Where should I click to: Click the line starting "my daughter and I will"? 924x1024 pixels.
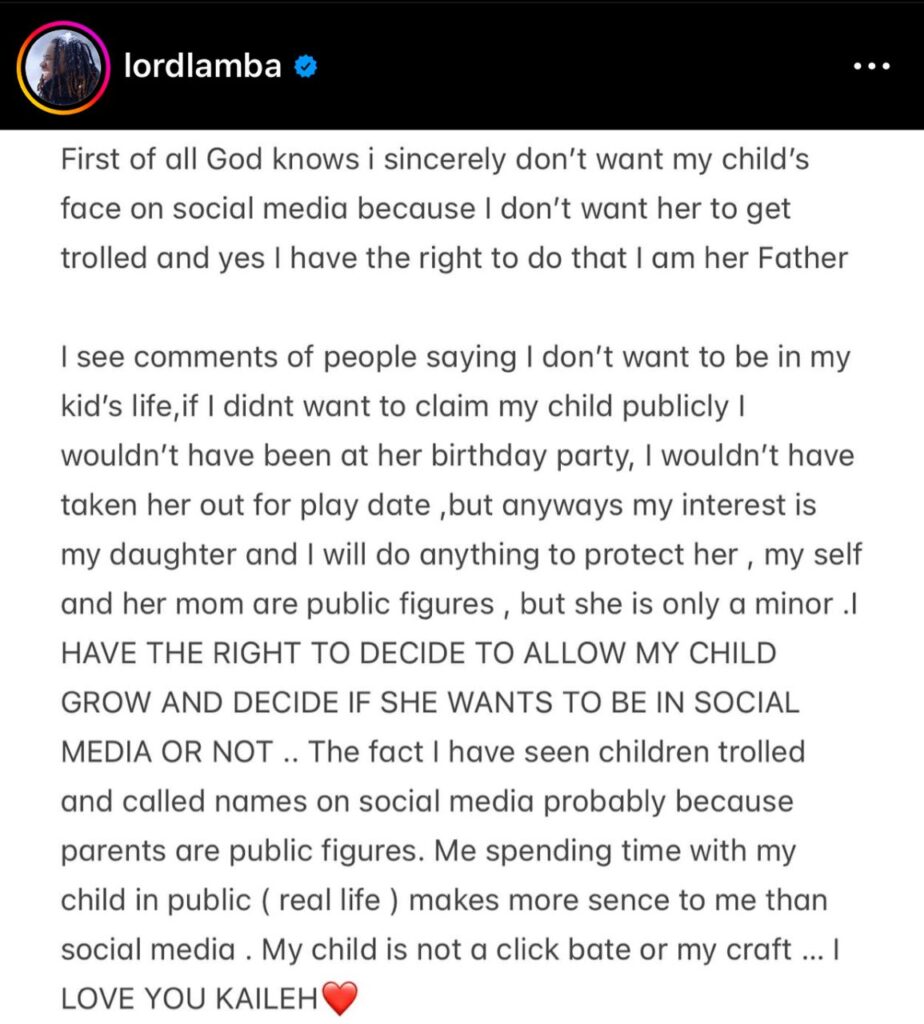(x=462, y=554)
